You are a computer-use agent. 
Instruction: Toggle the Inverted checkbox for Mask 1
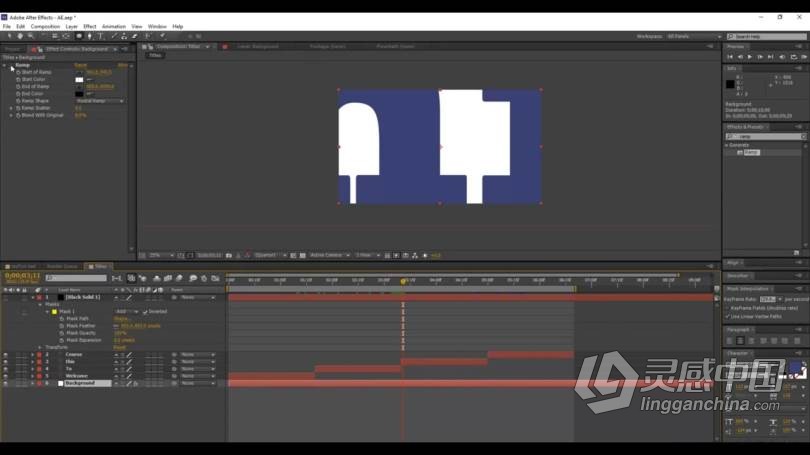144,311
